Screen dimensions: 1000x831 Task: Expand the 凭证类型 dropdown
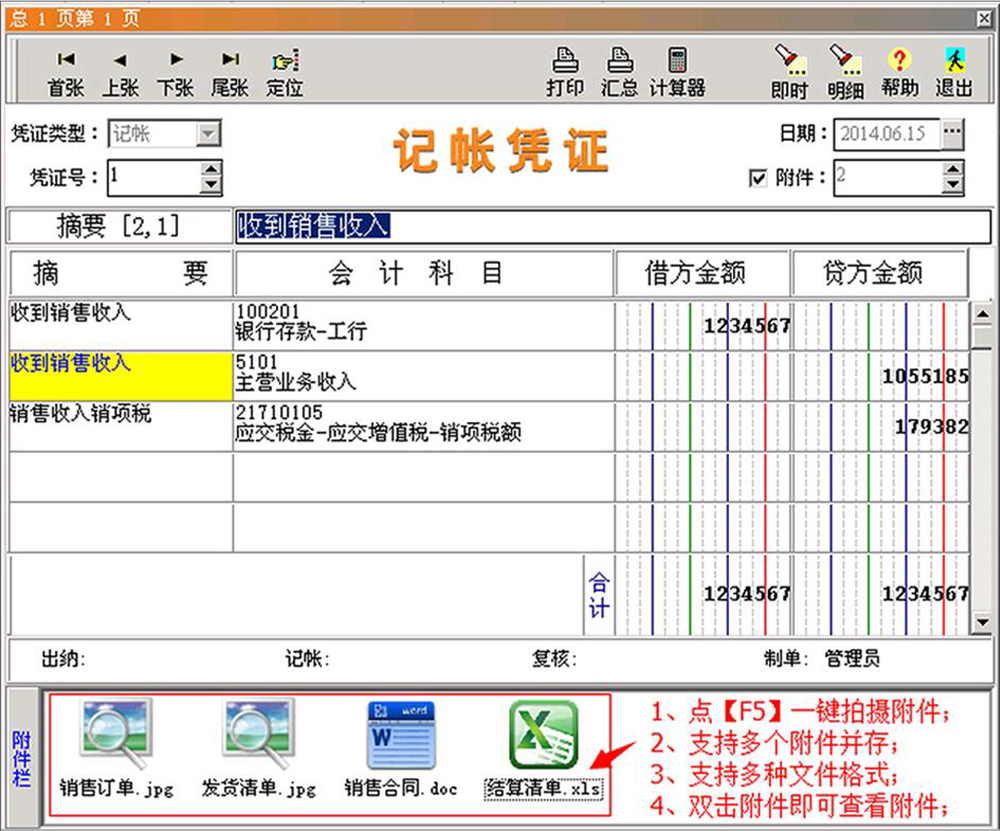[208, 134]
